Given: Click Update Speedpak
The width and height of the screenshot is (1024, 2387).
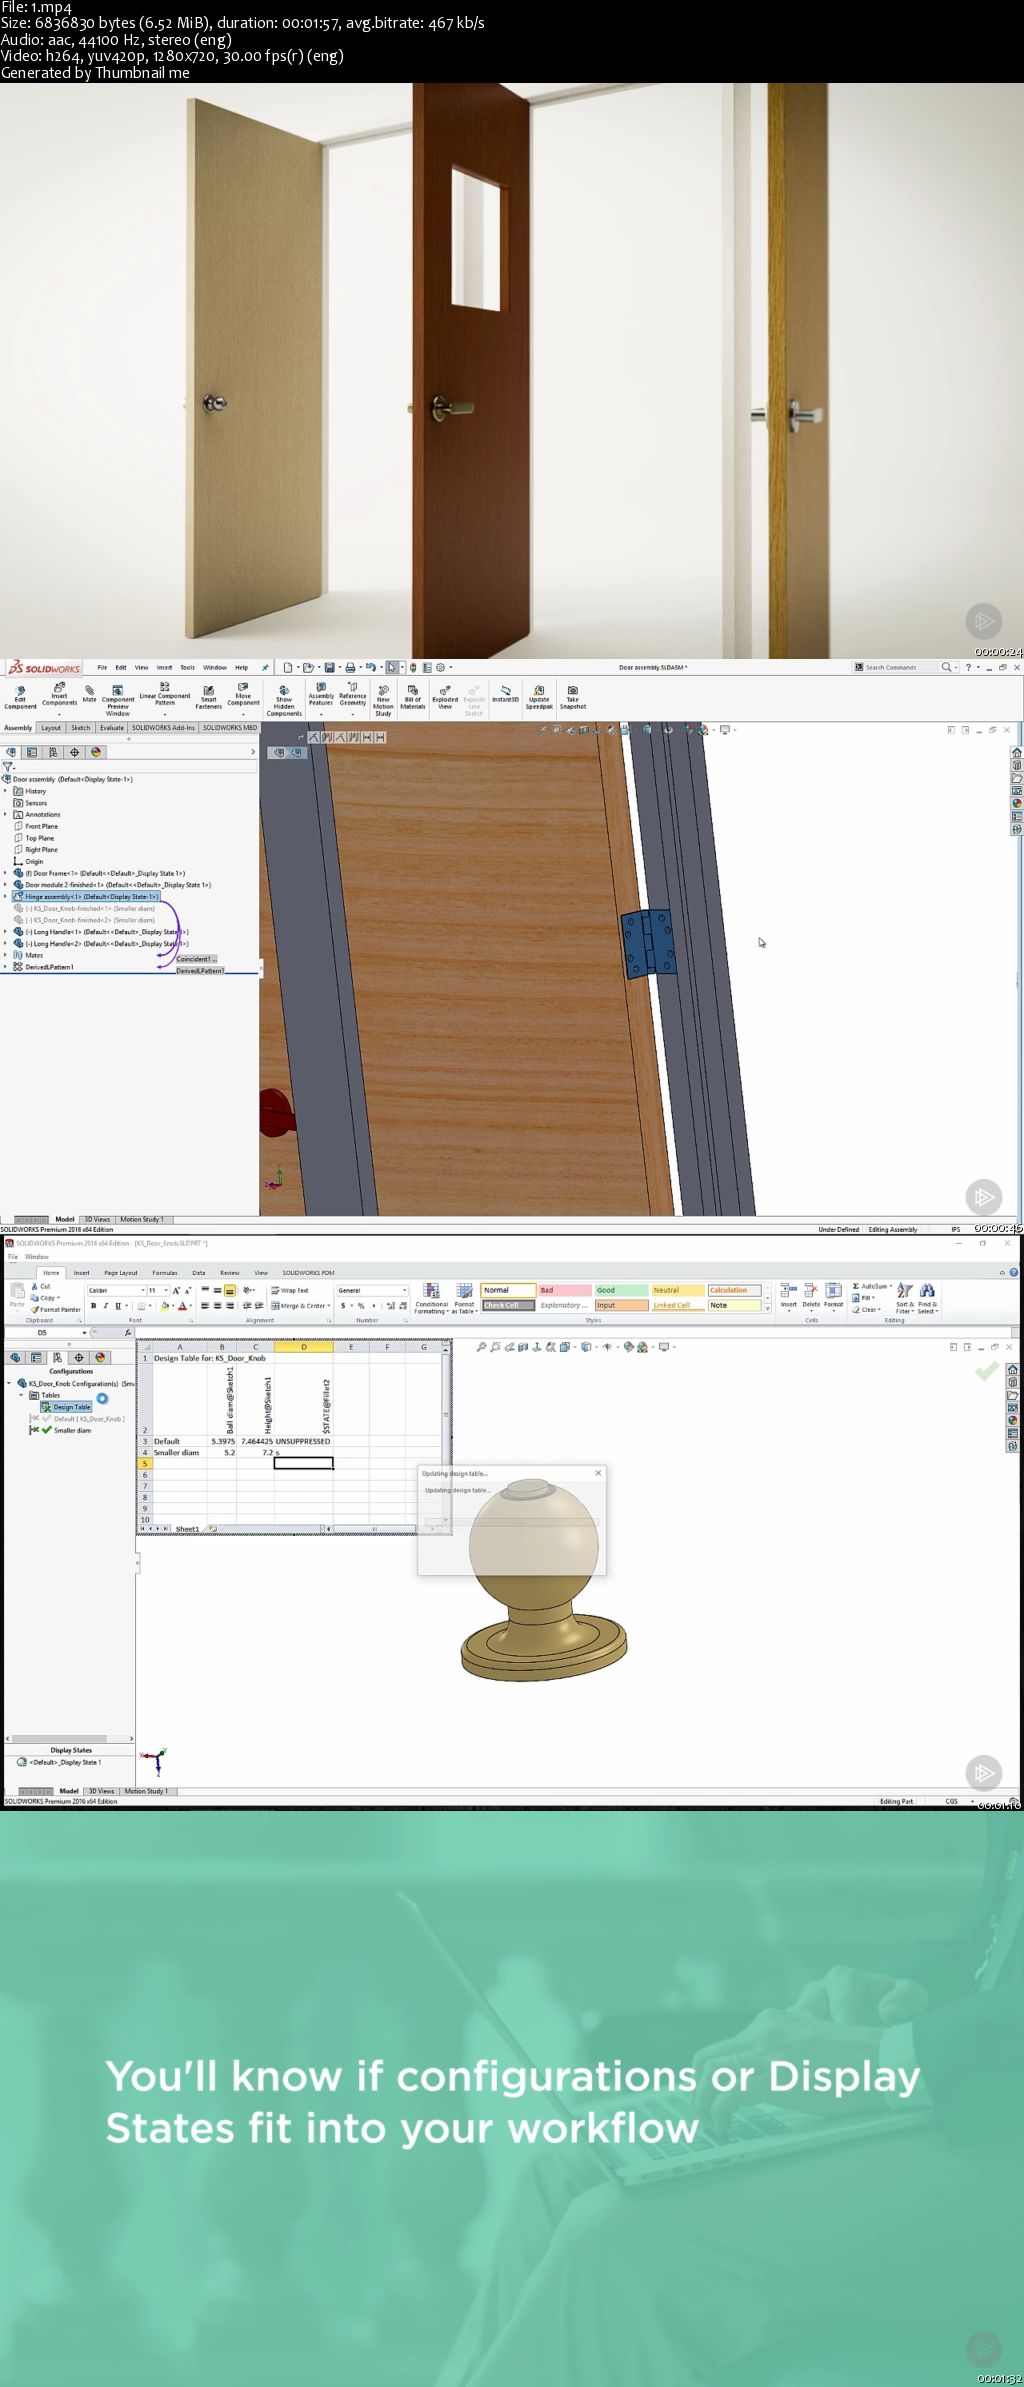Looking at the screenshot, I should click(539, 697).
